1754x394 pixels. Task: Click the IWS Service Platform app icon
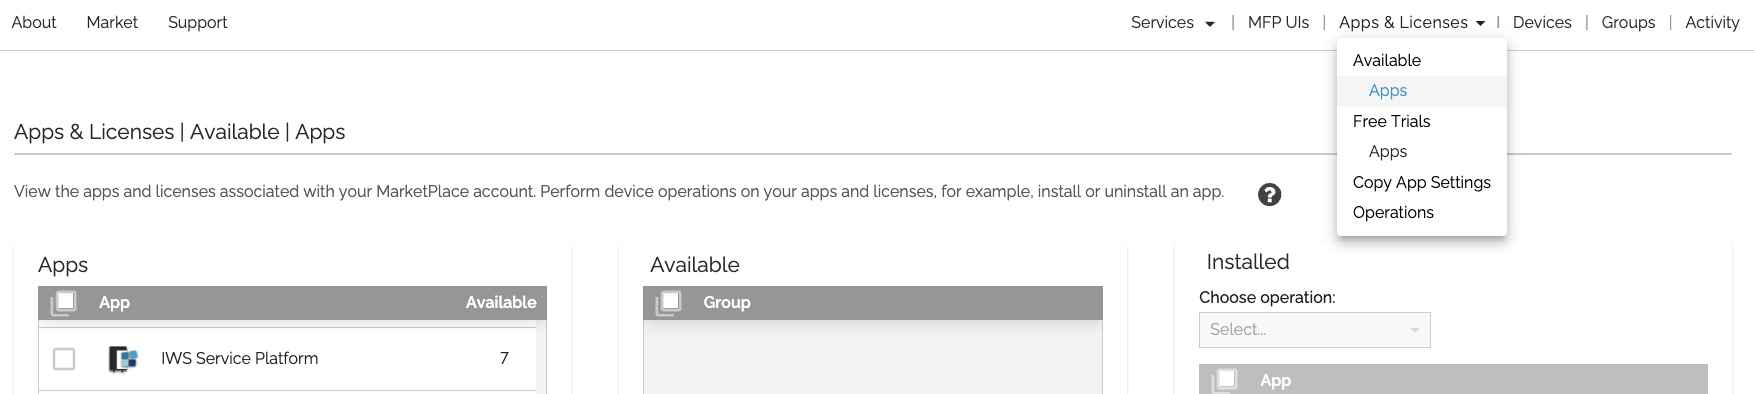tap(123, 358)
